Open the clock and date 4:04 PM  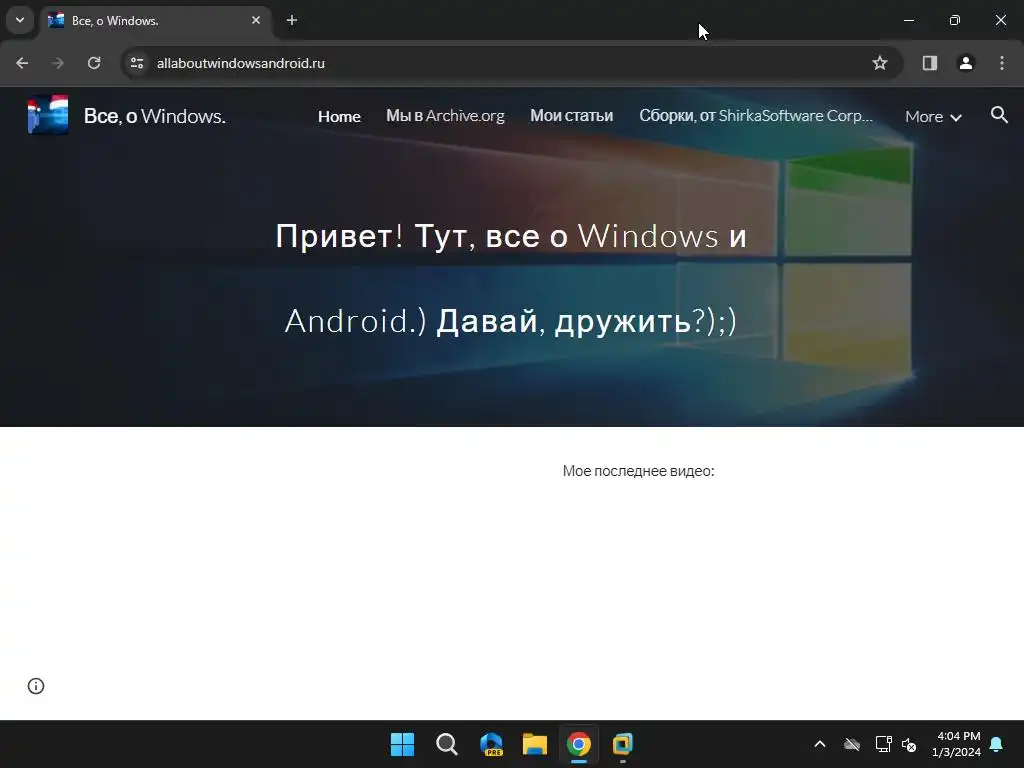click(x=957, y=744)
